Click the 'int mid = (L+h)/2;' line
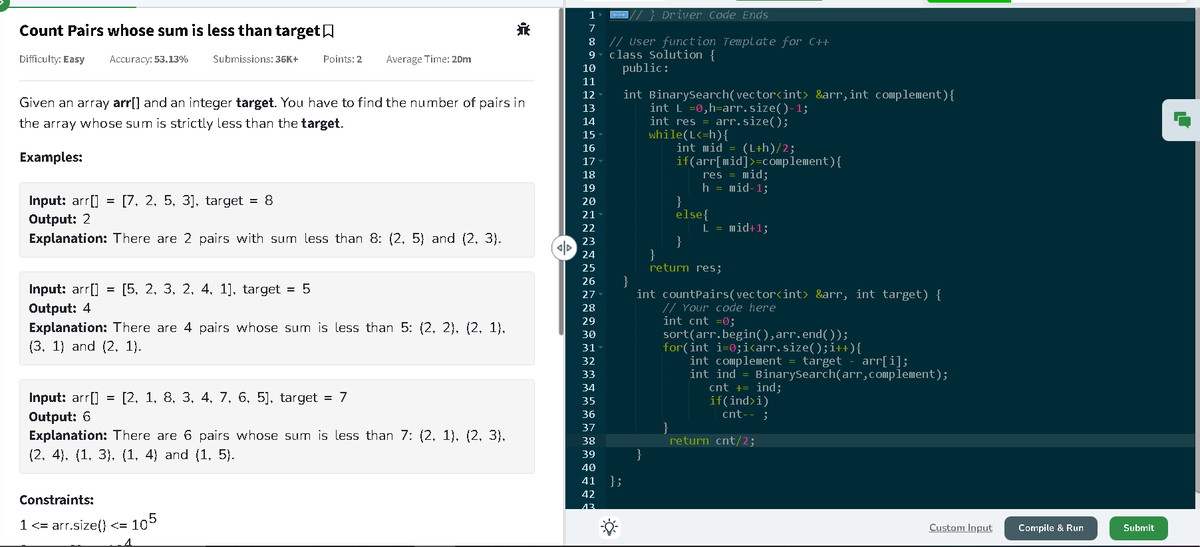Image resolution: width=1200 pixels, height=547 pixels. click(x=735, y=148)
